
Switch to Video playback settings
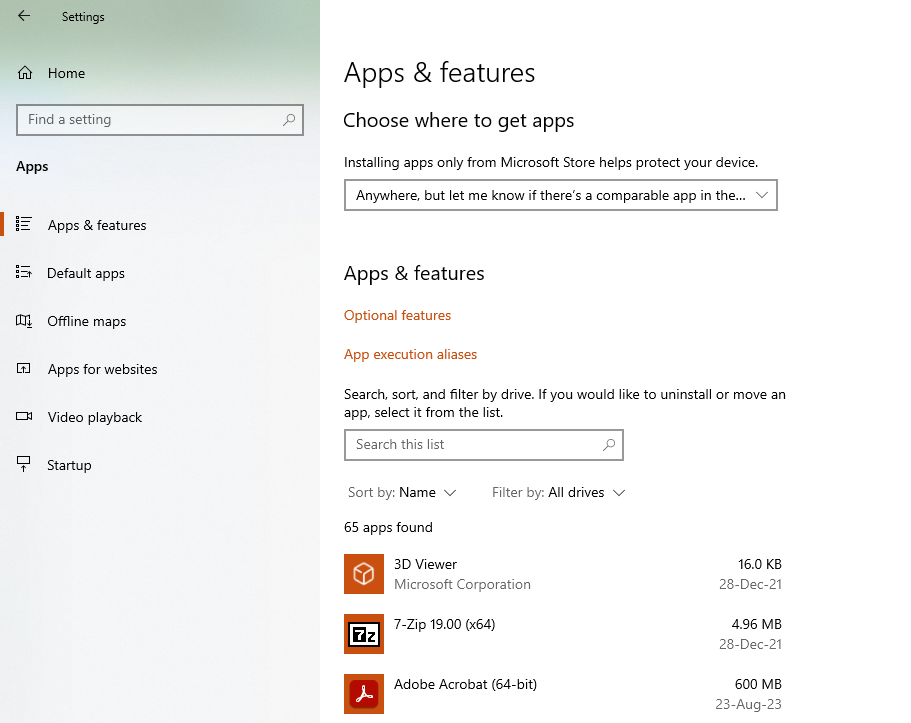click(95, 417)
